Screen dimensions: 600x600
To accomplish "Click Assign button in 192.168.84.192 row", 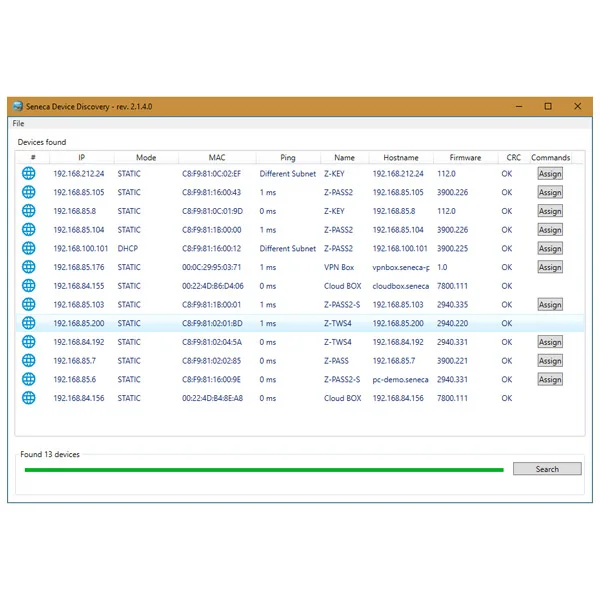I will pyautogui.click(x=550, y=342).
